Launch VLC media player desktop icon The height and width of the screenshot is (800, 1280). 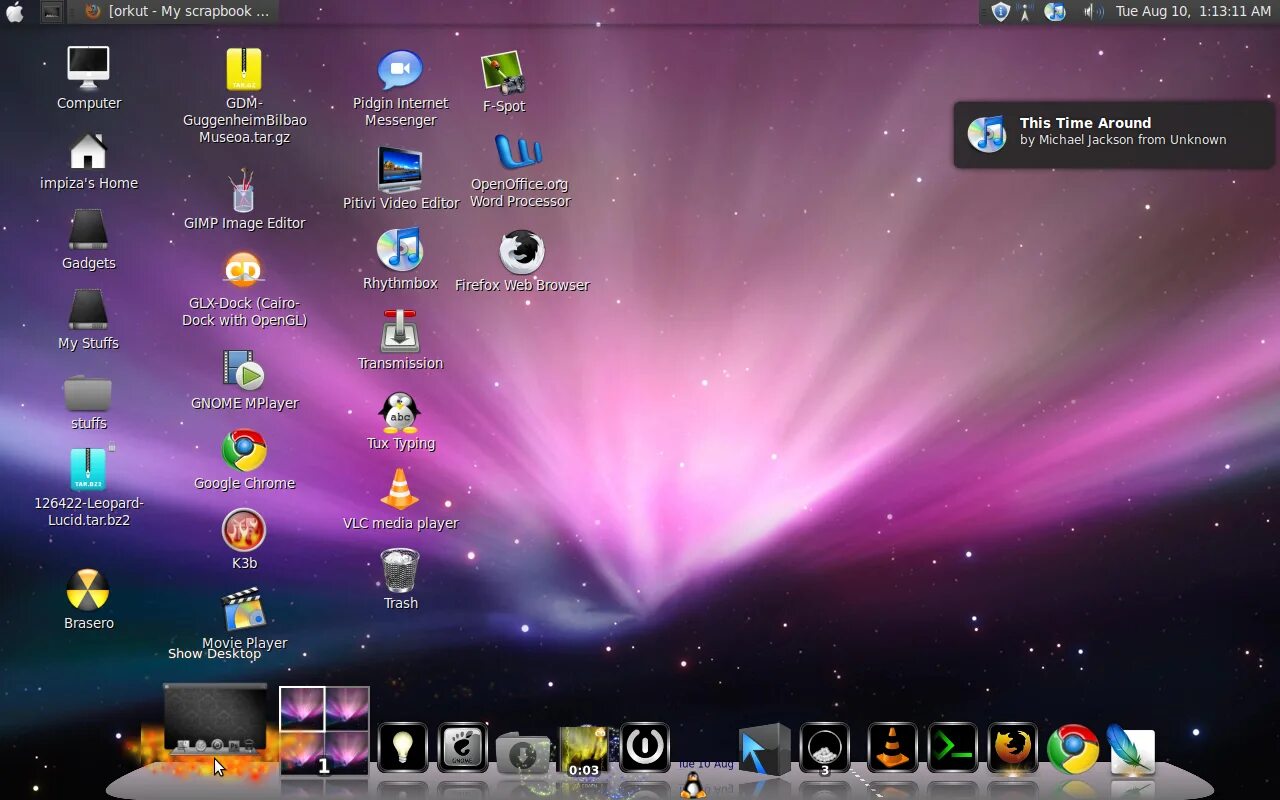click(400, 490)
